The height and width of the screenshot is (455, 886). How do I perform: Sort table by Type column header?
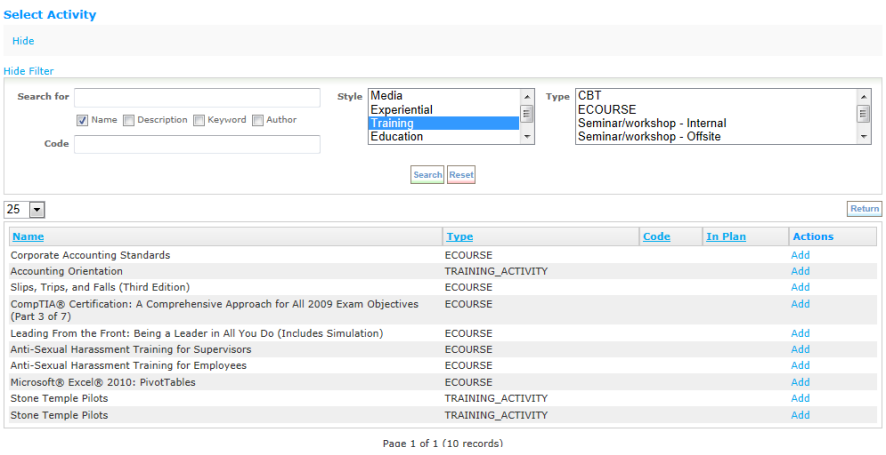[460, 237]
